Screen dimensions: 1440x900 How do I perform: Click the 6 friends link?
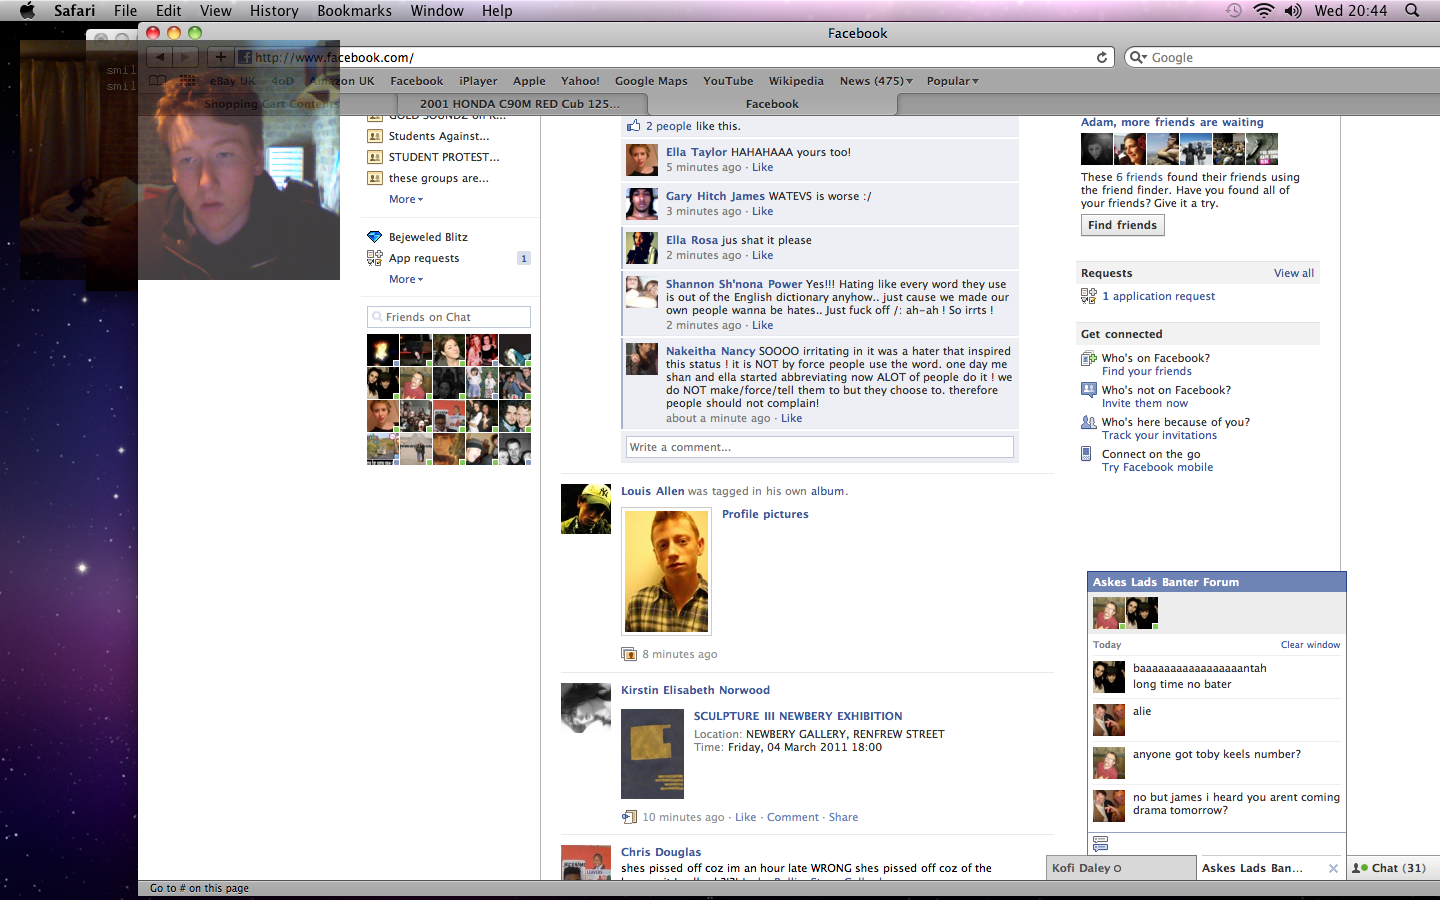1139,177
